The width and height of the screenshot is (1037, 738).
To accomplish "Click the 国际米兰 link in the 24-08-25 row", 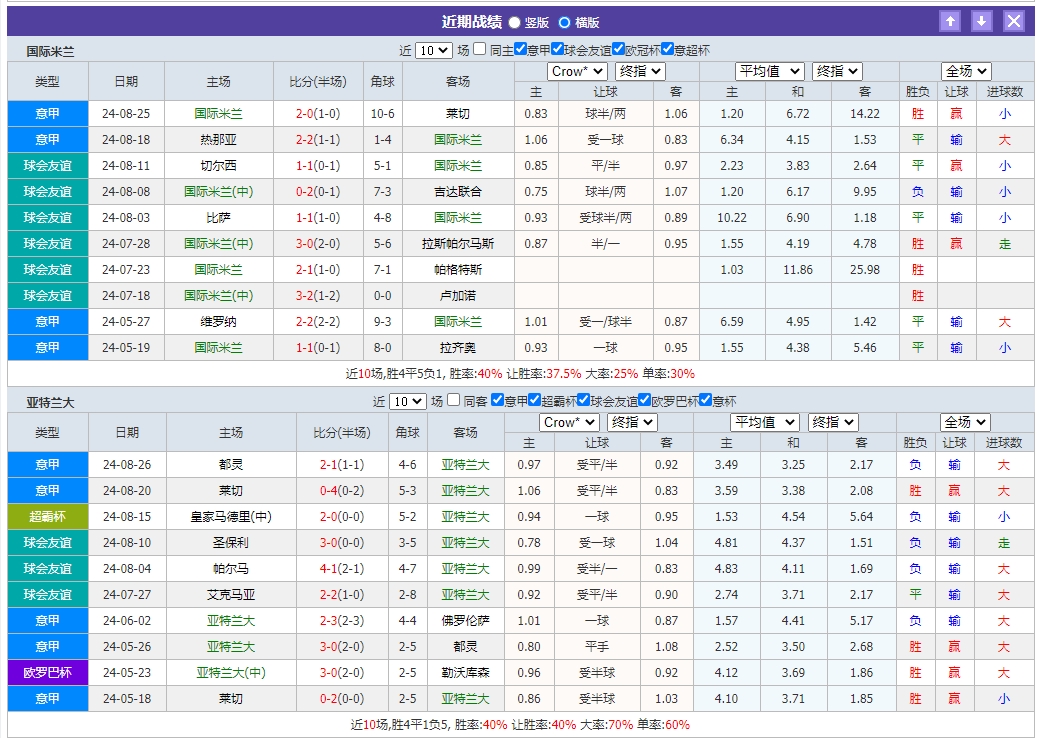I will click(x=219, y=114).
